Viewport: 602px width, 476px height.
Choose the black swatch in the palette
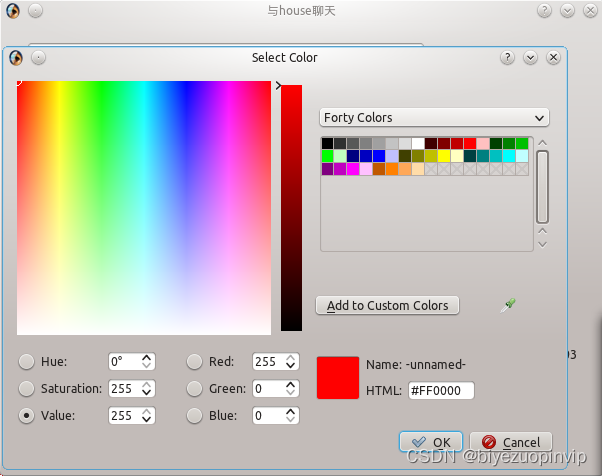[x=327, y=144]
